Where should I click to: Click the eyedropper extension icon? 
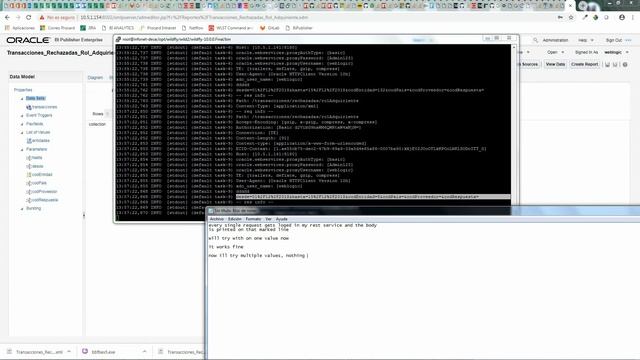pos(585,18)
